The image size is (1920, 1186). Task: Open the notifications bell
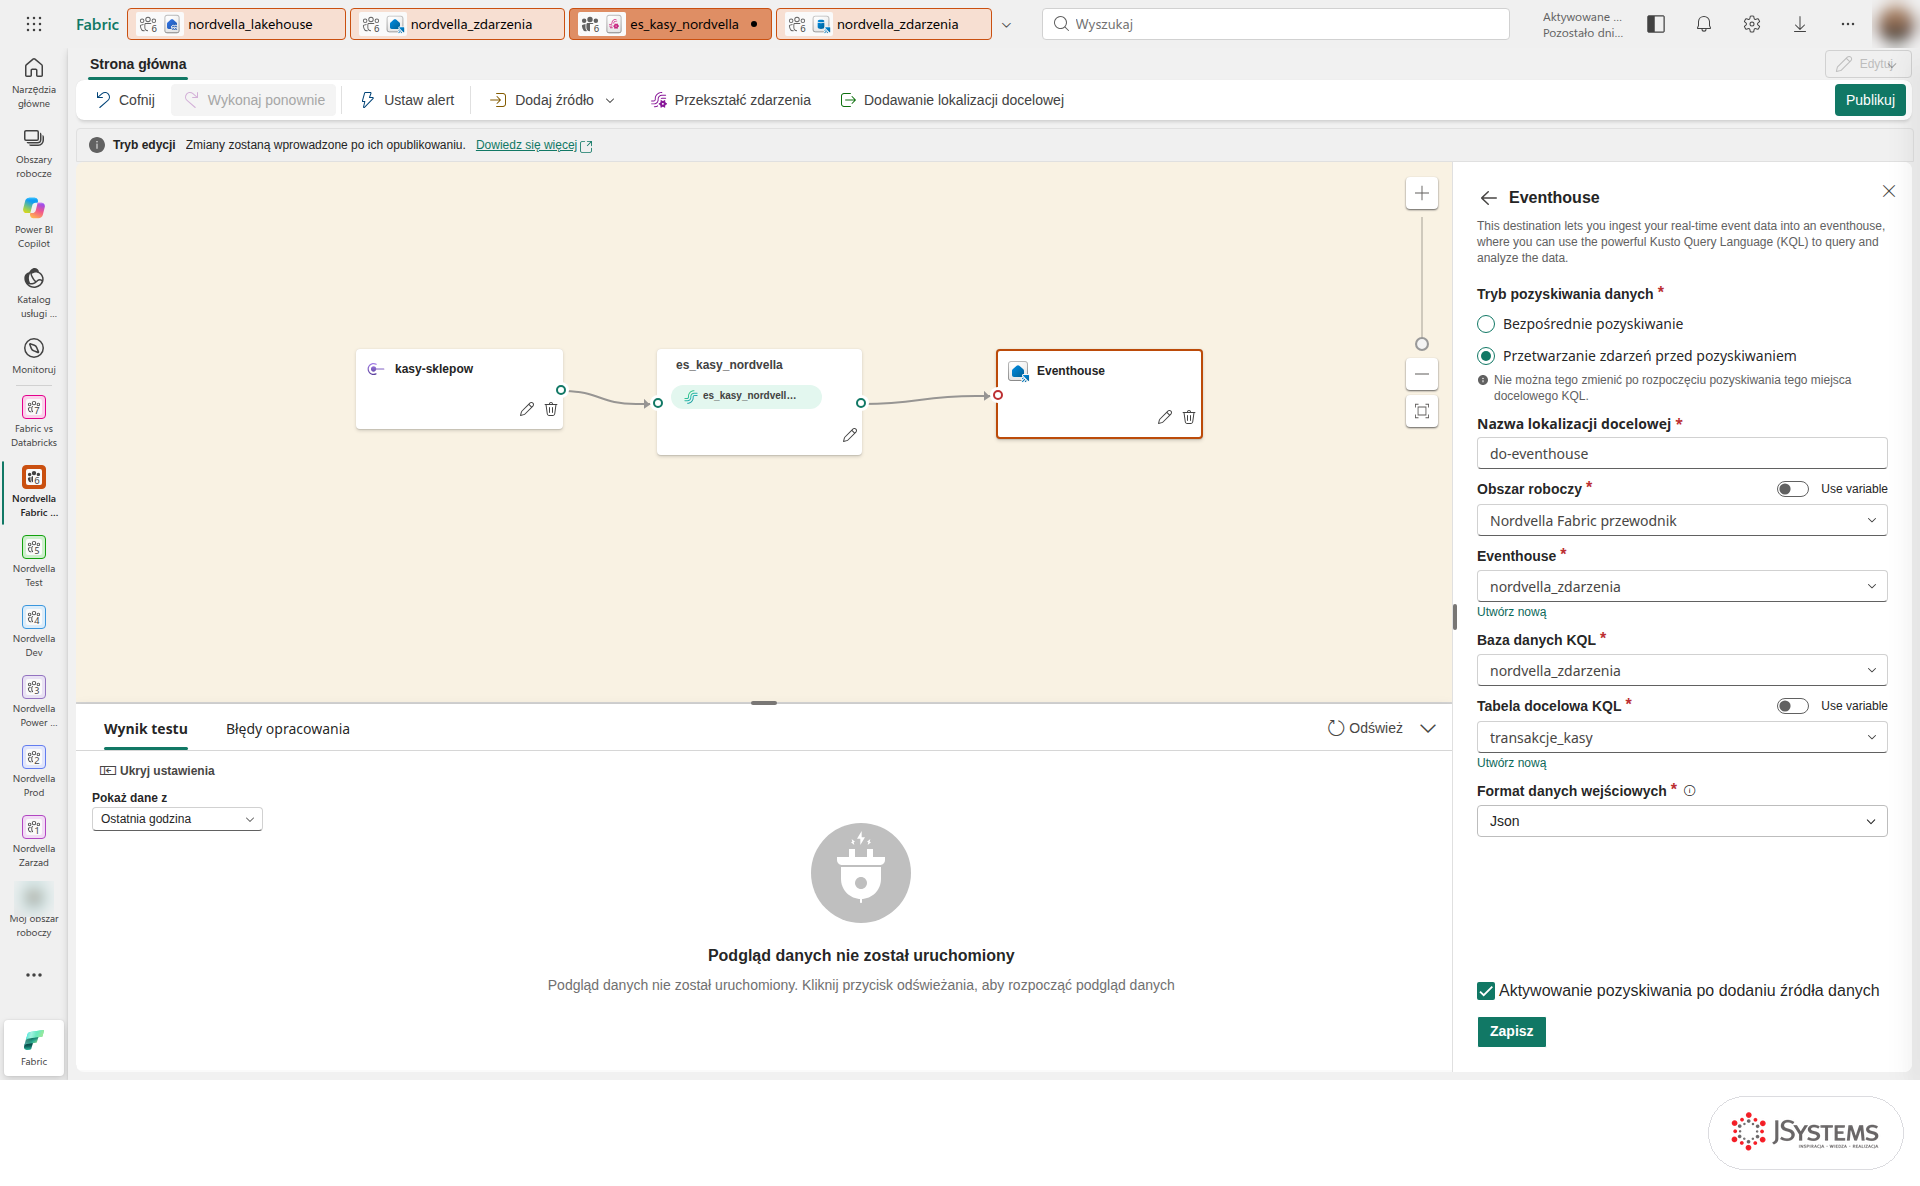(1704, 24)
